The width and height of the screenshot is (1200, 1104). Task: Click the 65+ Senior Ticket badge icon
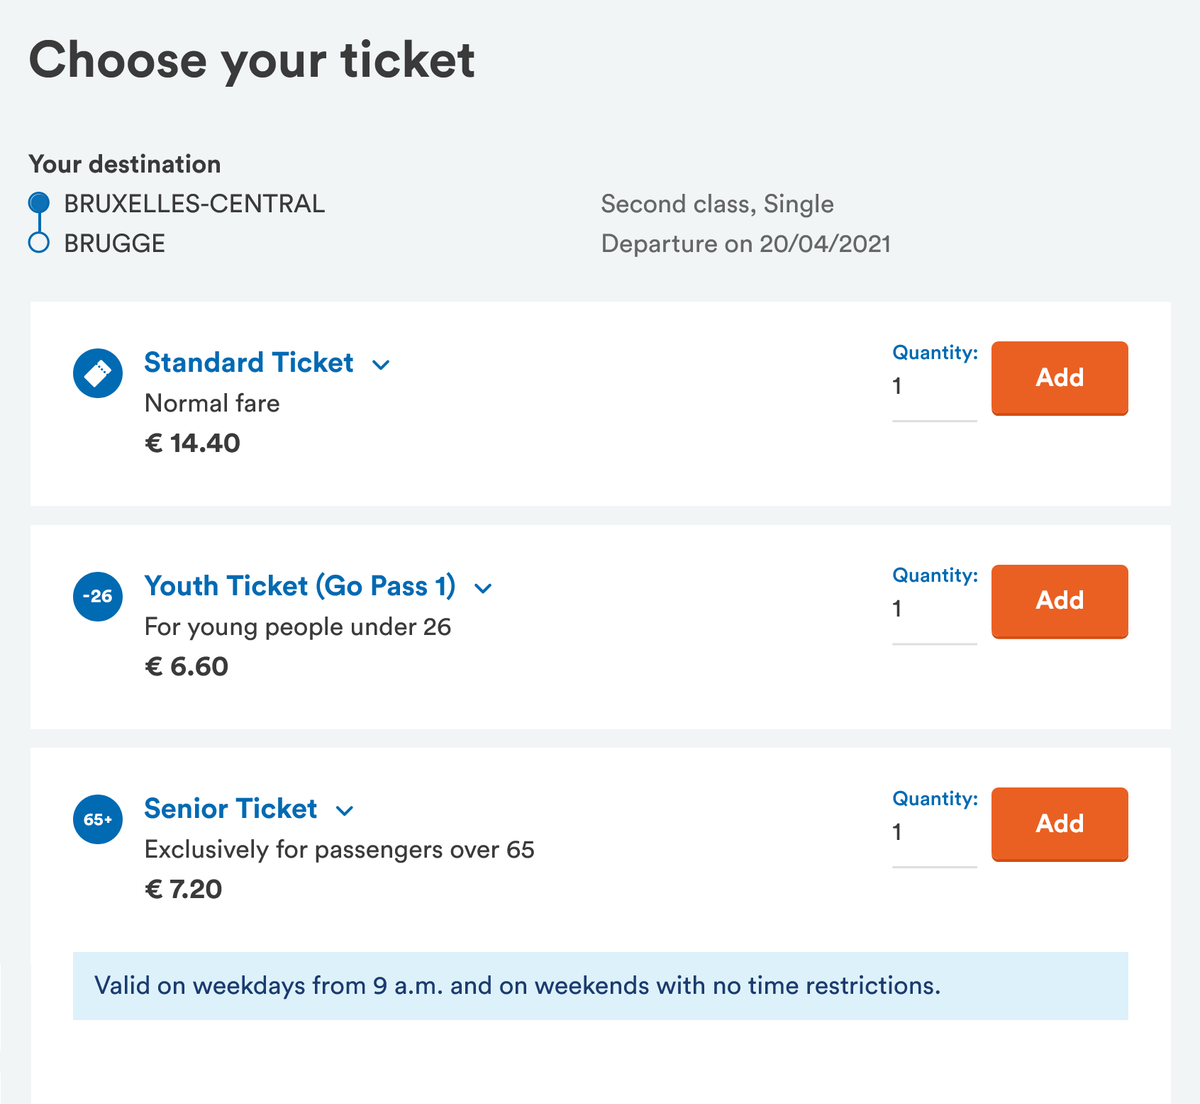coord(98,819)
